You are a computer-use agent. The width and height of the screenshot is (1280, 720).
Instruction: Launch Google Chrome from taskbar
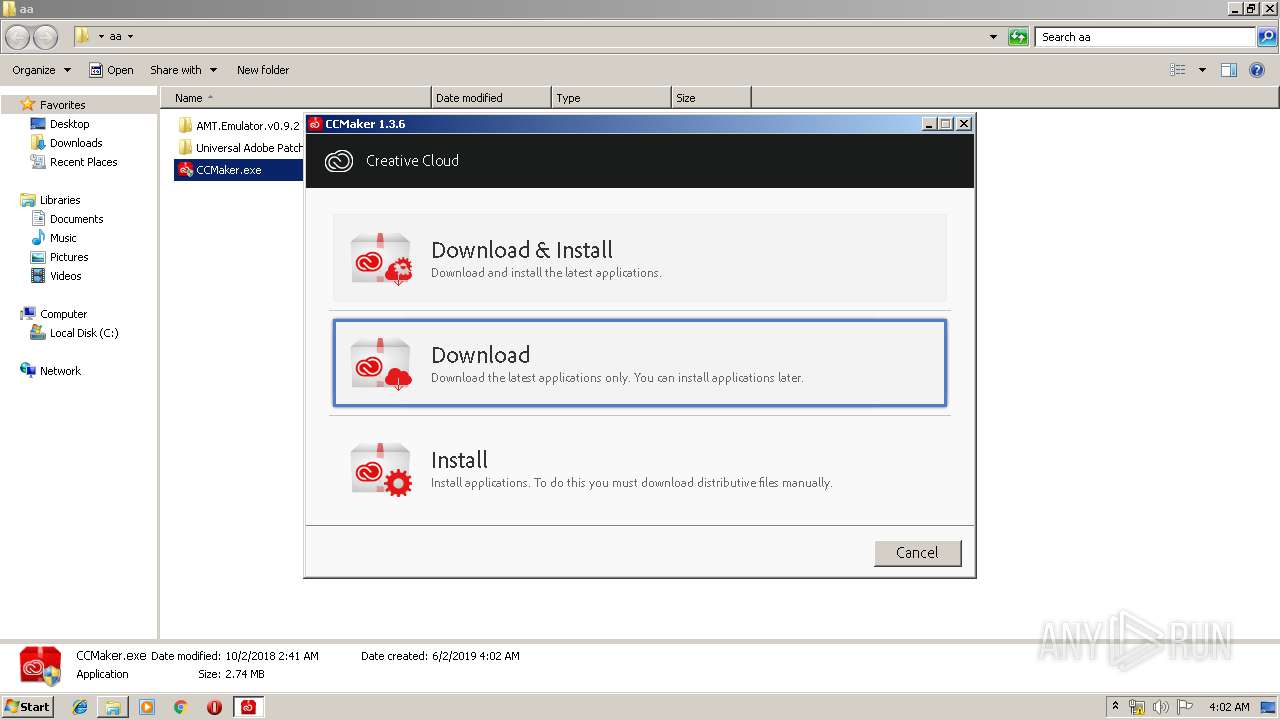click(181, 707)
